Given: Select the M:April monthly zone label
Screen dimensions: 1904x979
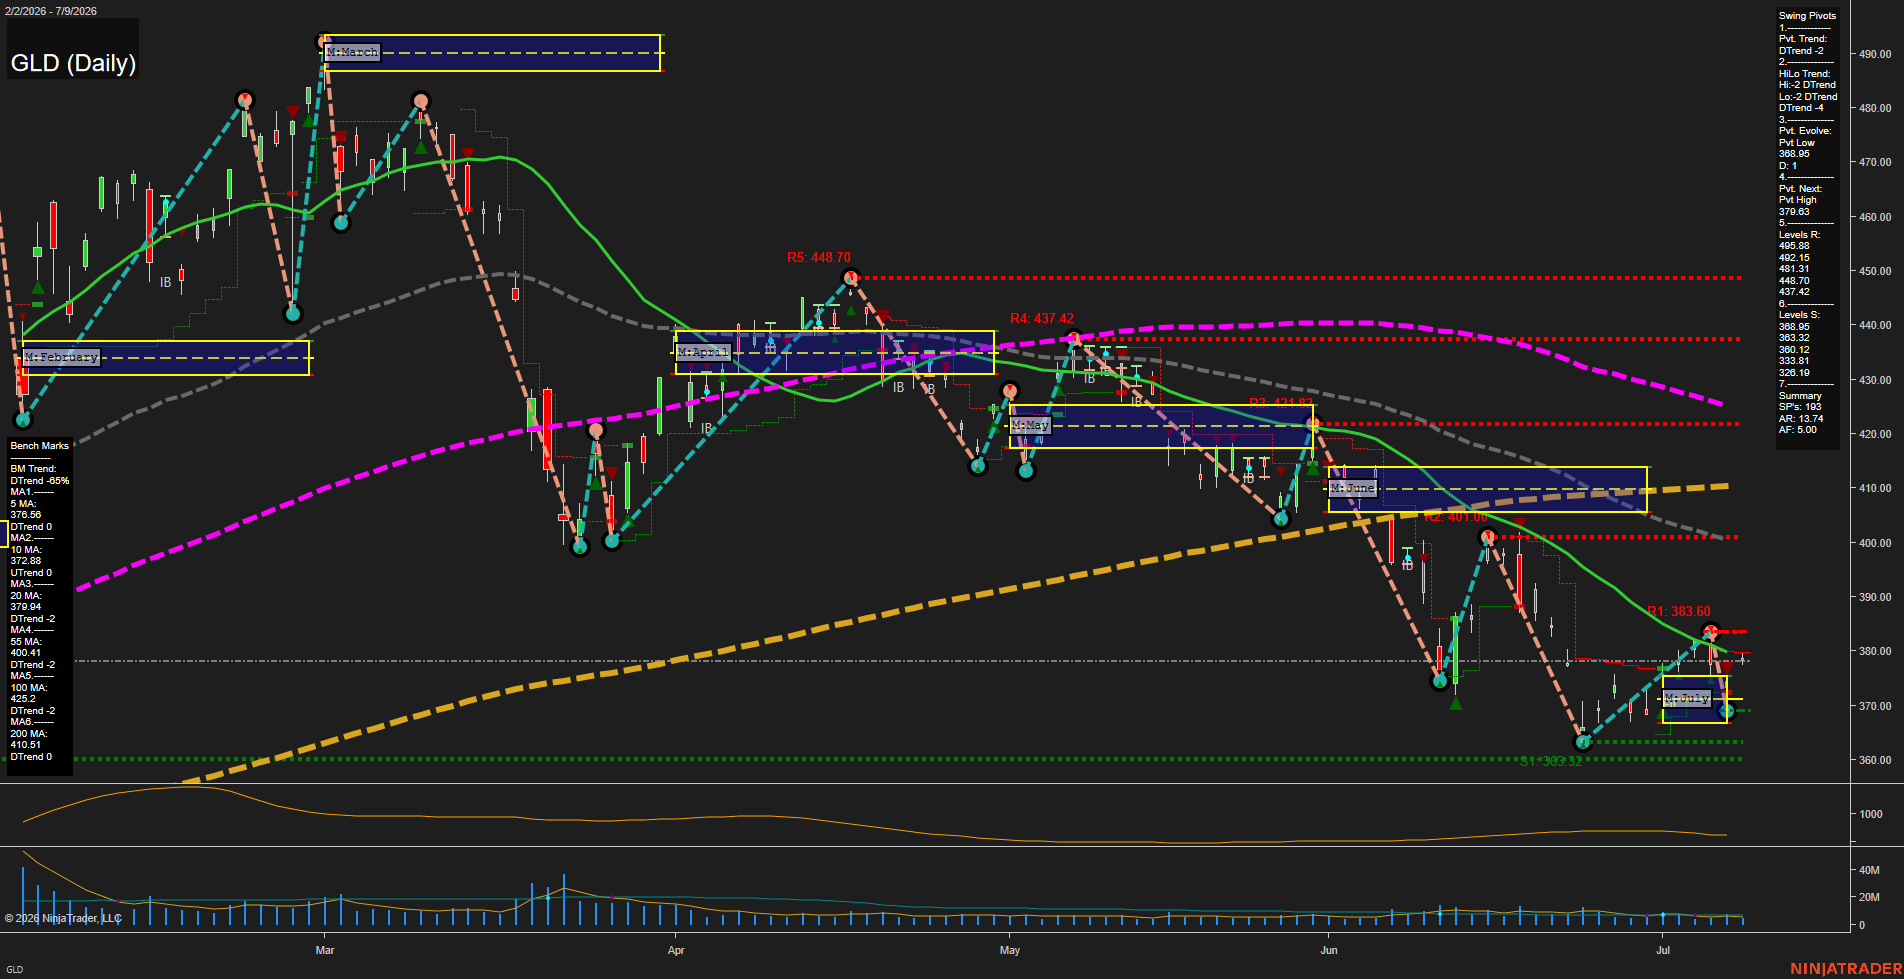Looking at the screenshot, I should click(704, 352).
